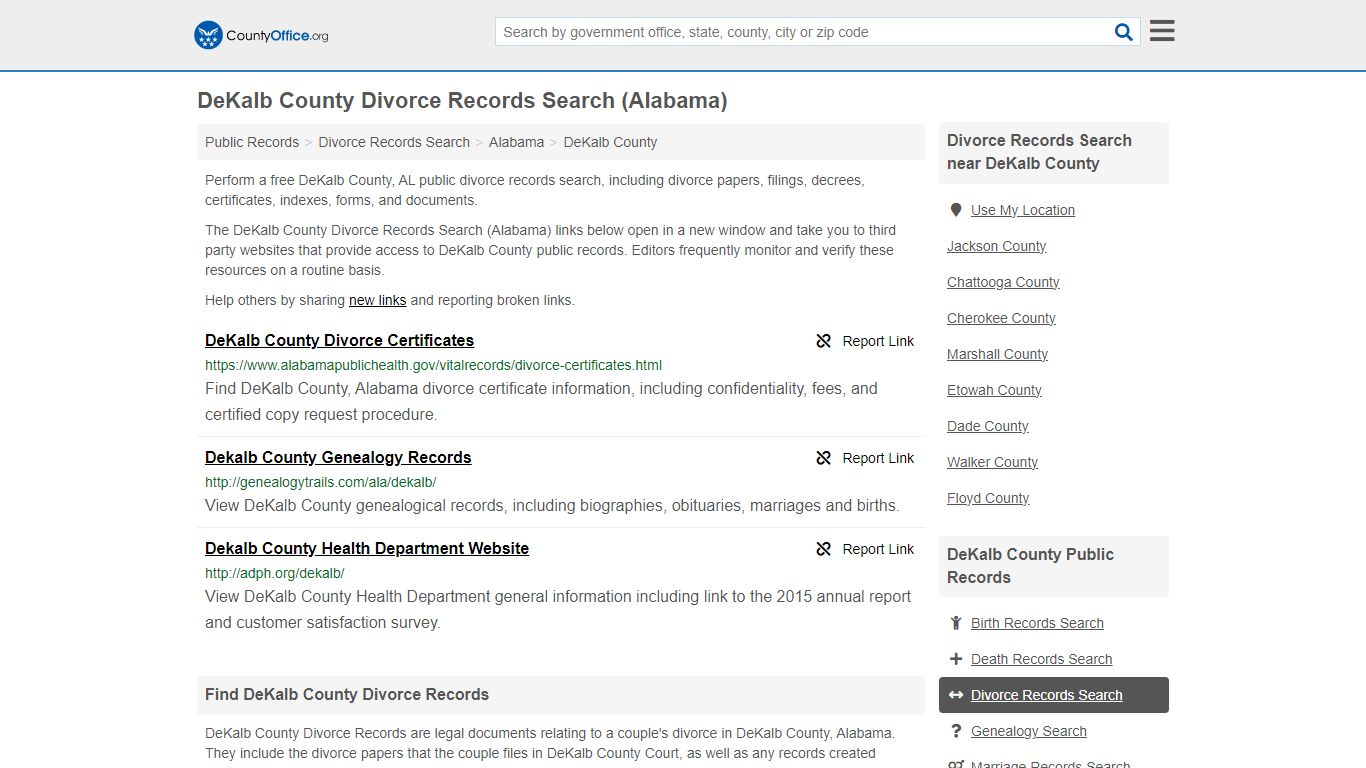This screenshot has width=1366, height=768.
Task: Open Divorce Records Search breadcrumb
Action: [394, 142]
